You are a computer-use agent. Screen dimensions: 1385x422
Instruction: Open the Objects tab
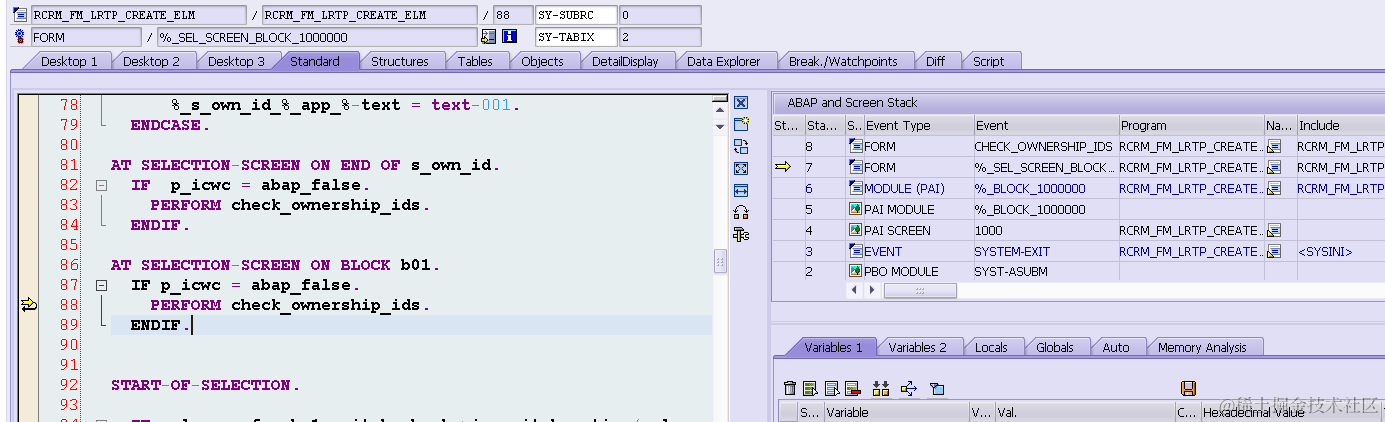point(542,61)
